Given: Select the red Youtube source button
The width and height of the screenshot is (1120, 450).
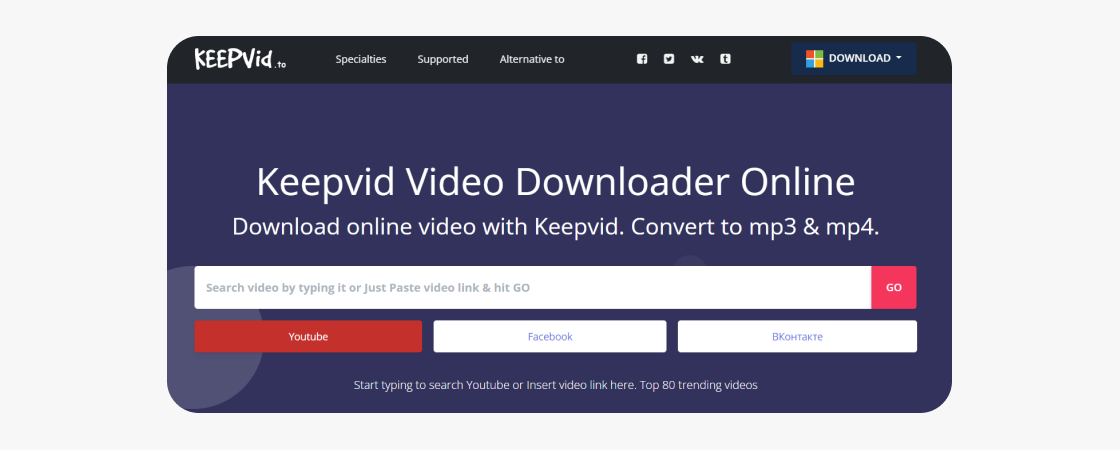Looking at the screenshot, I should [308, 337].
